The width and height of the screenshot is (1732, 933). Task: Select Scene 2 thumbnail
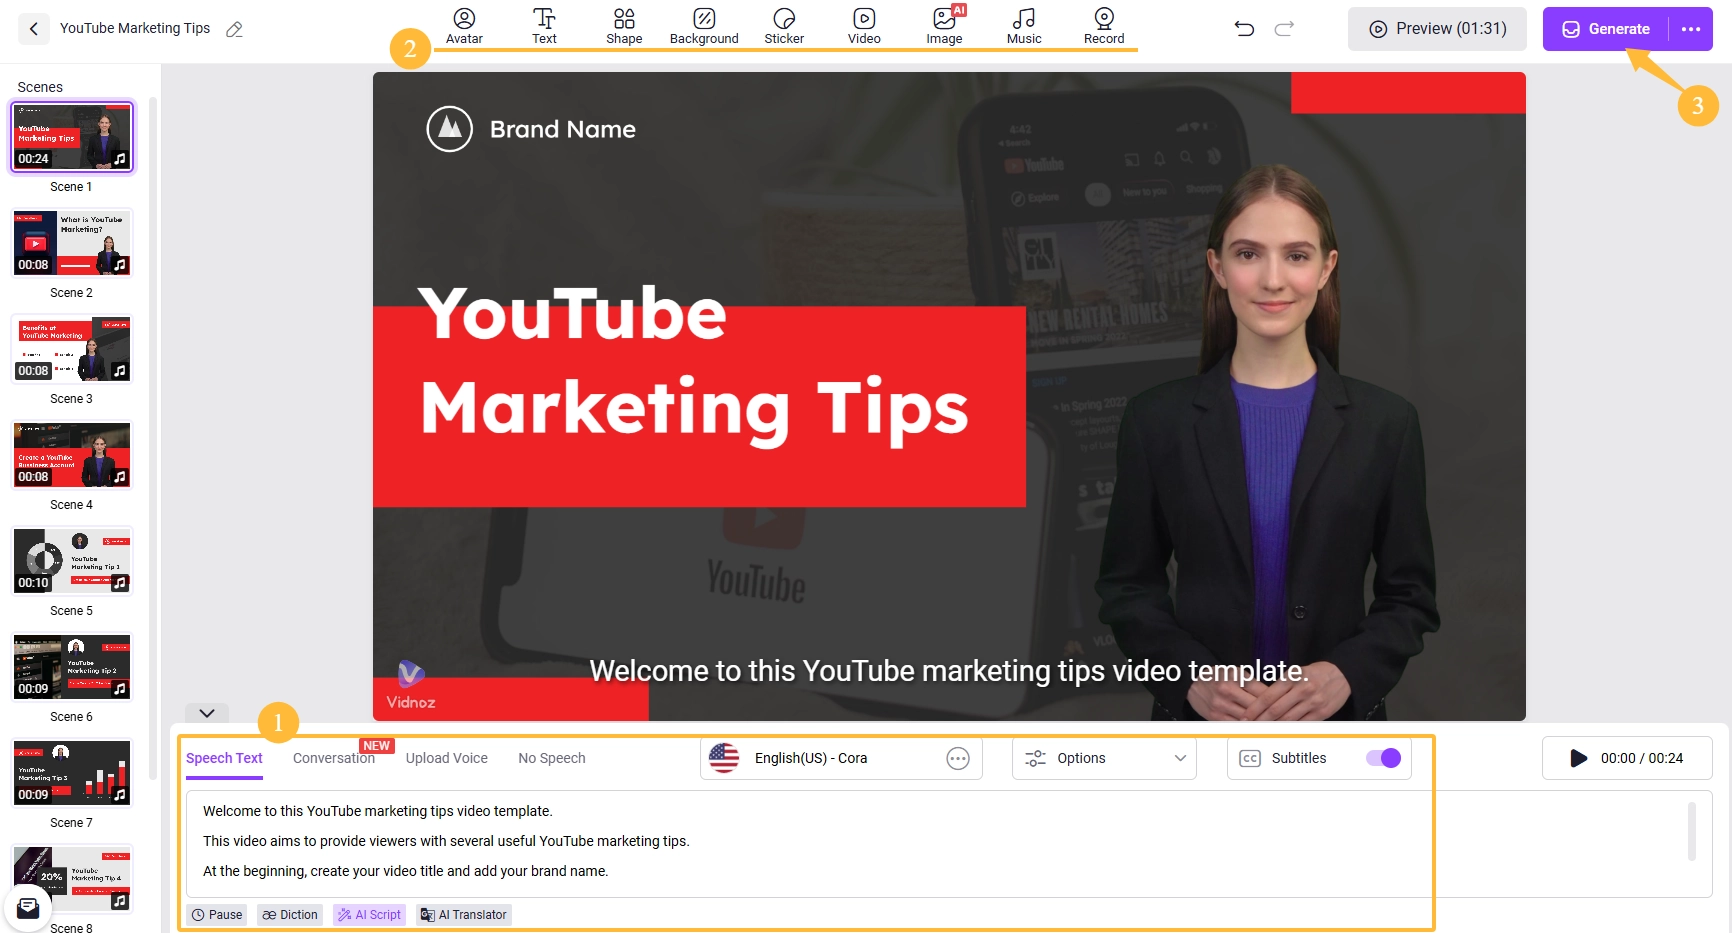(72, 243)
